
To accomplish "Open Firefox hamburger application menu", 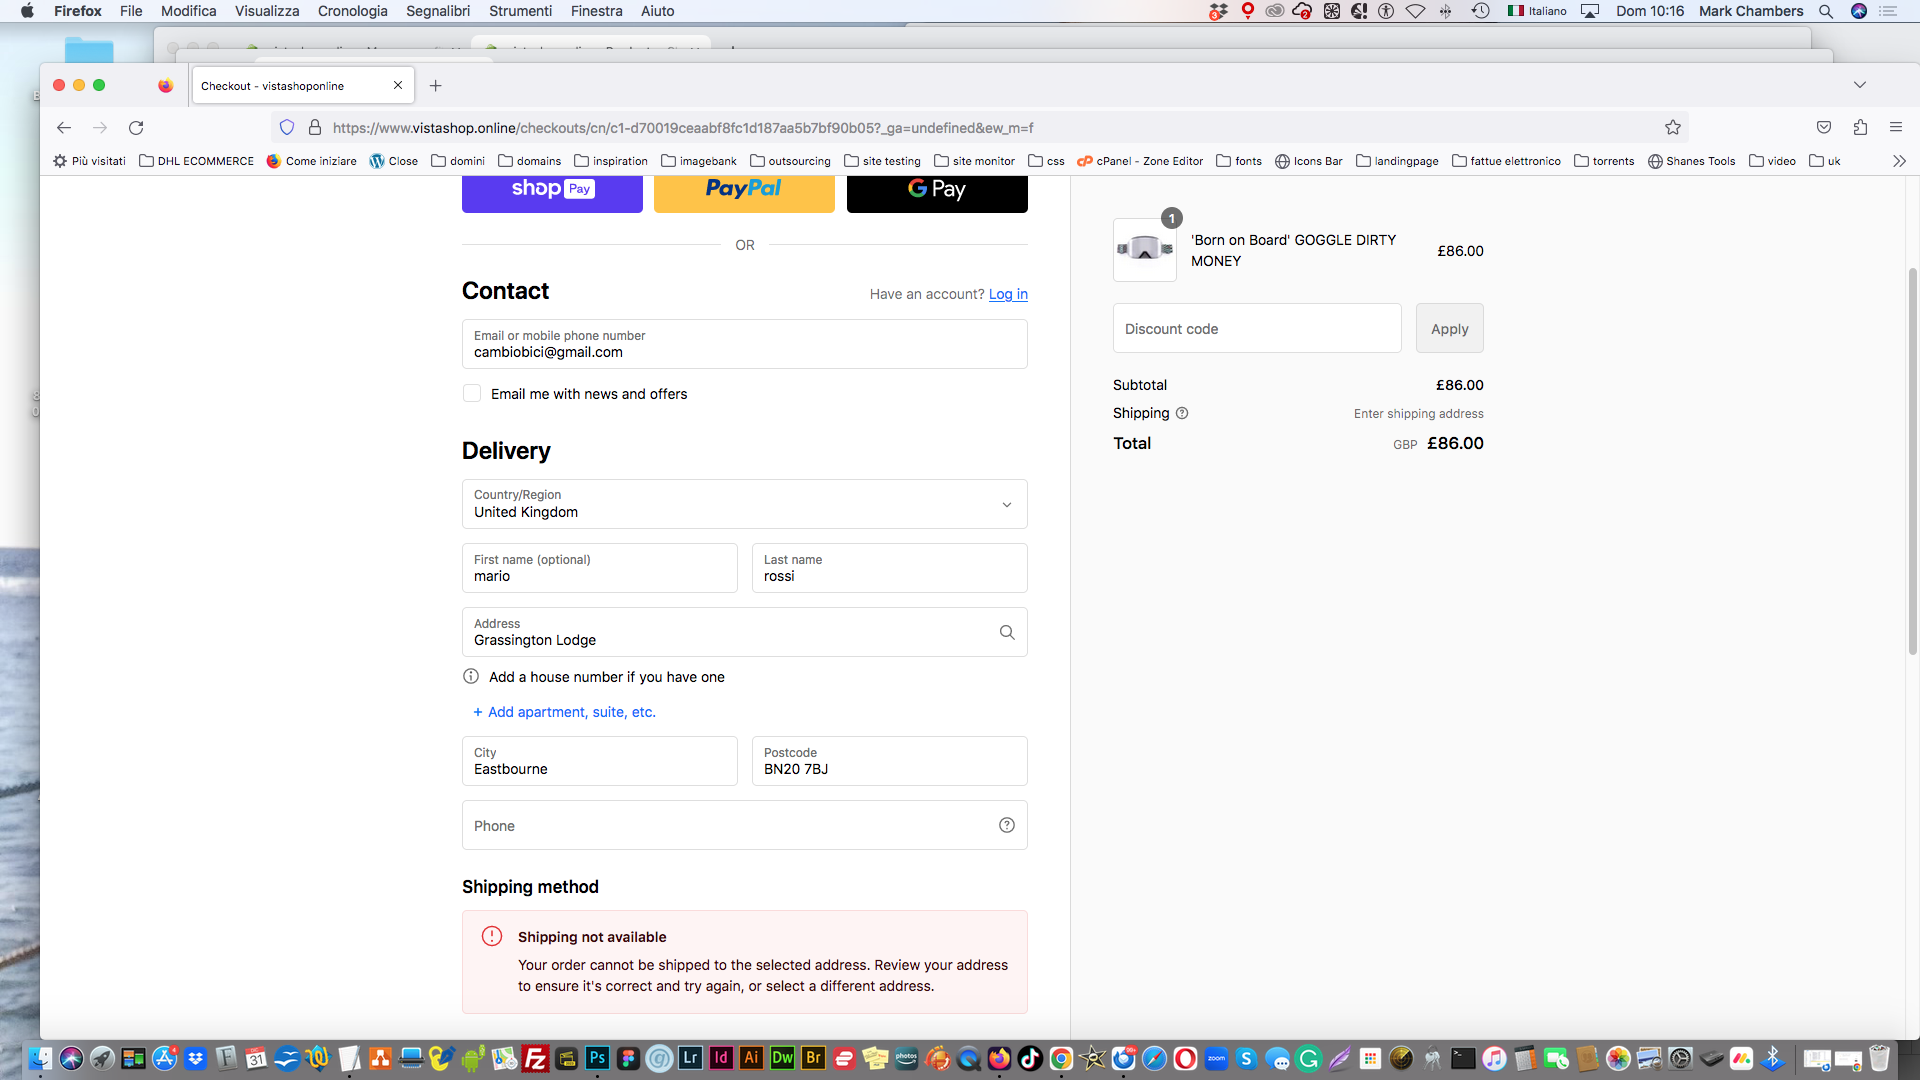I will click(x=1896, y=127).
